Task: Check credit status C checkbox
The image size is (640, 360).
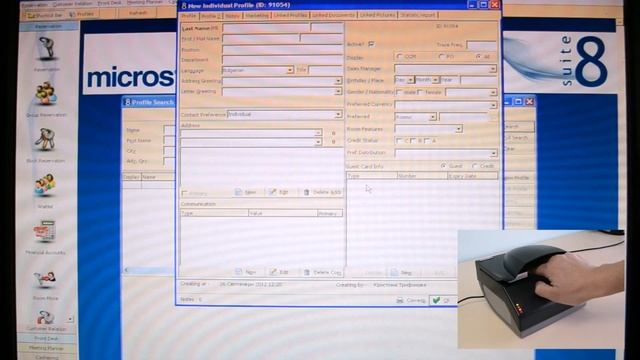Action: (399, 140)
